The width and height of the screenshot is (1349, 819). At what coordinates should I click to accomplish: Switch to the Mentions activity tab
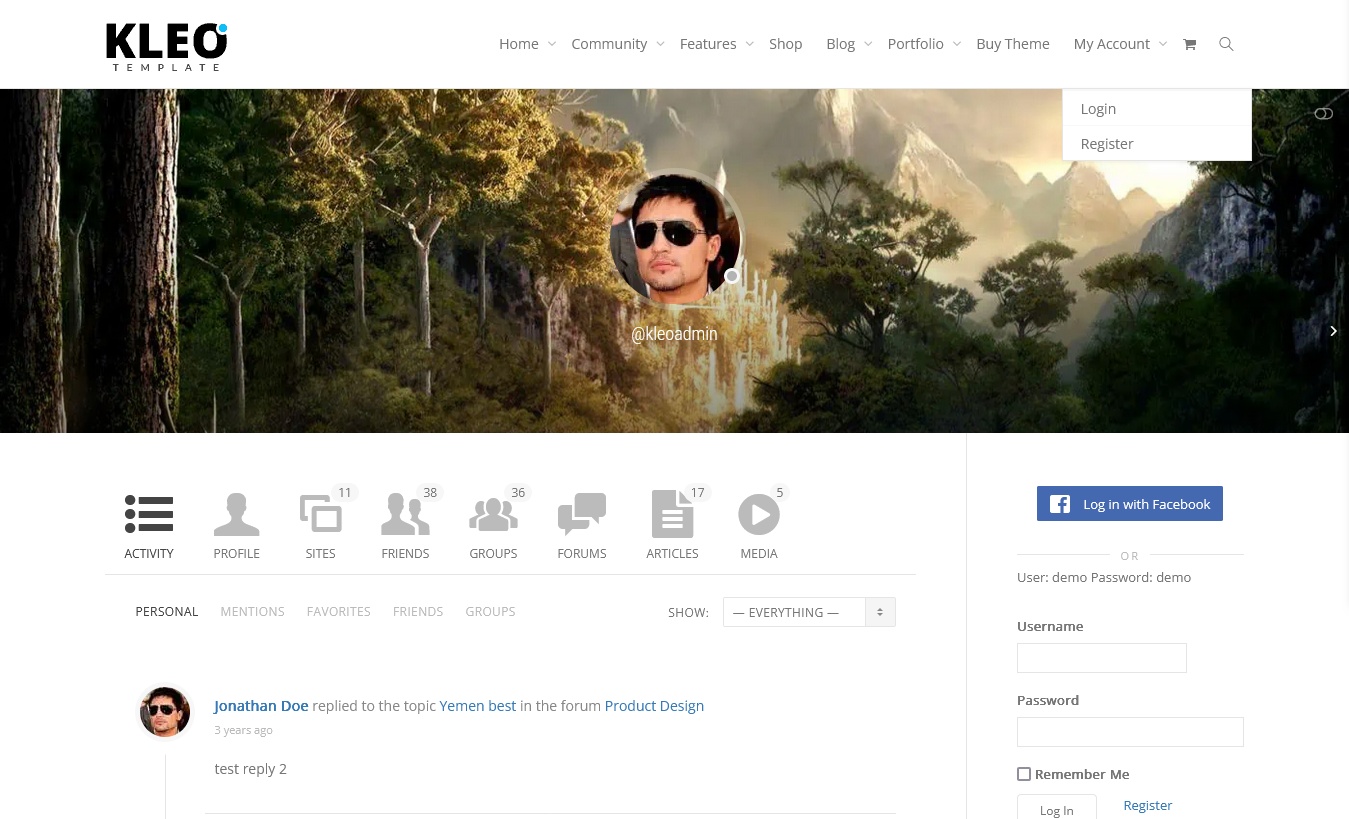pyautogui.click(x=252, y=611)
